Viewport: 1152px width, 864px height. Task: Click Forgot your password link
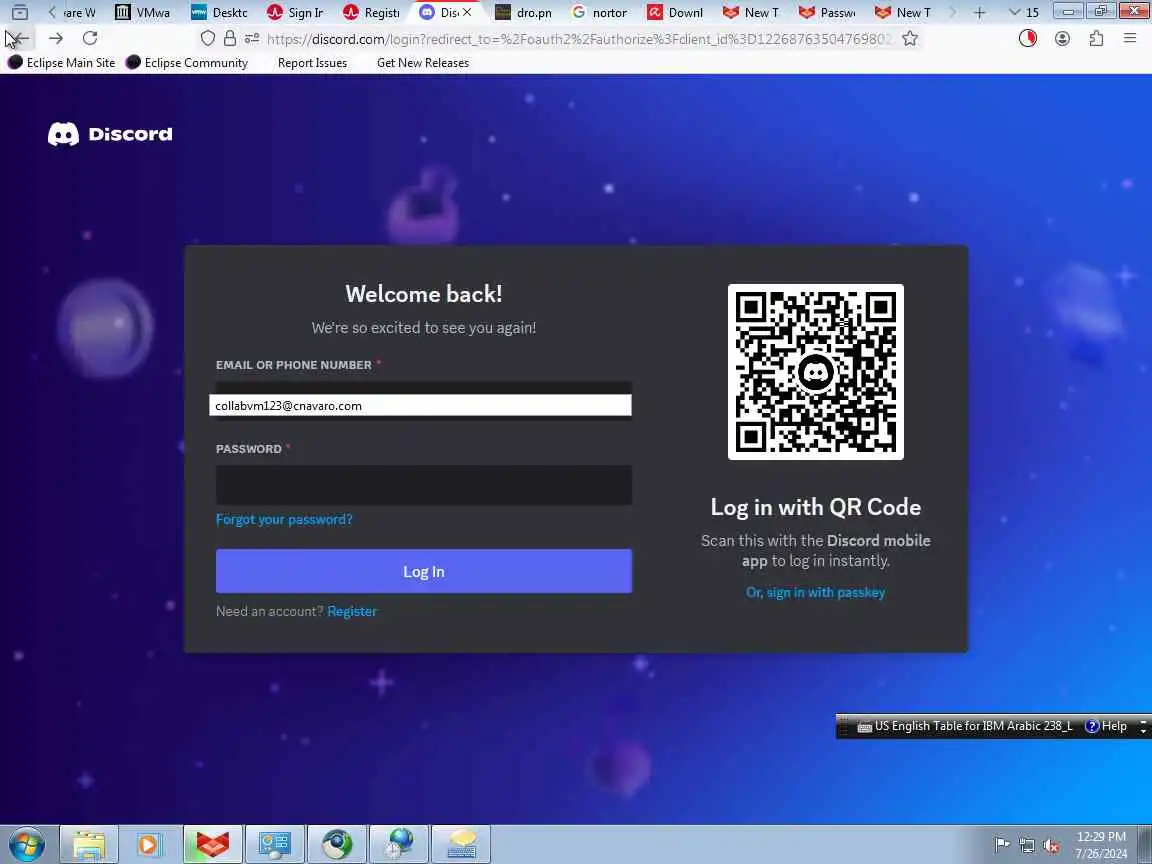284,519
